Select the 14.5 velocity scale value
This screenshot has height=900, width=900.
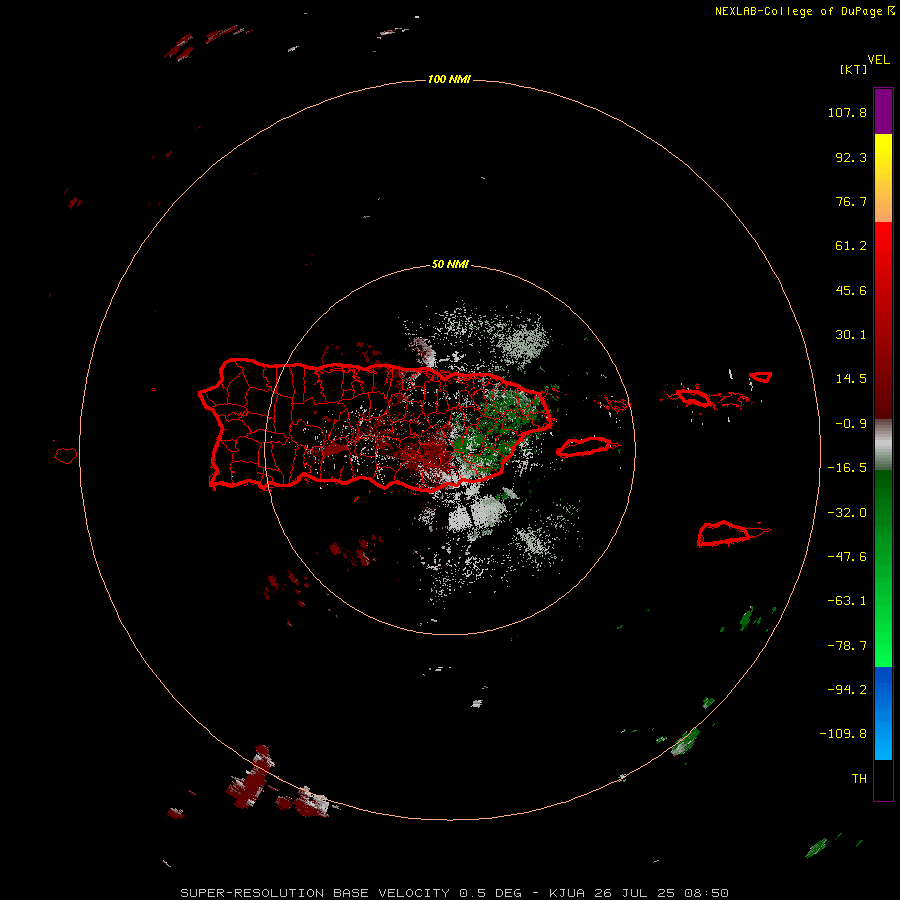tap(851, 379)
